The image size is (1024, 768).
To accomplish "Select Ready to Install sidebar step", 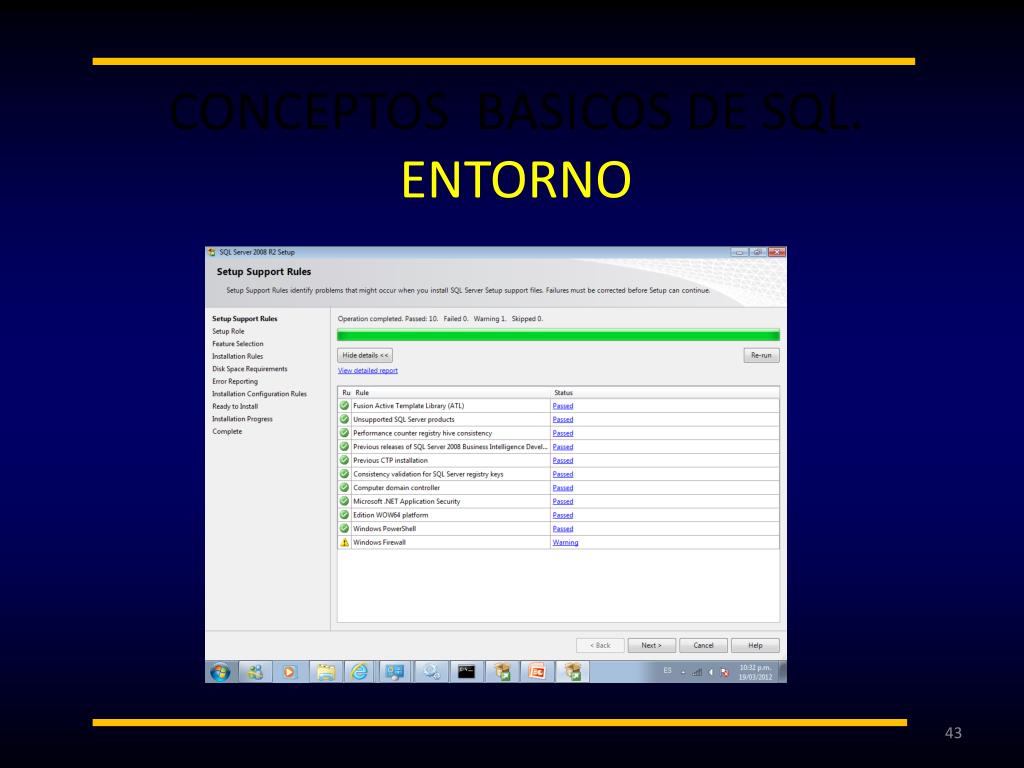I will (234, 406).
